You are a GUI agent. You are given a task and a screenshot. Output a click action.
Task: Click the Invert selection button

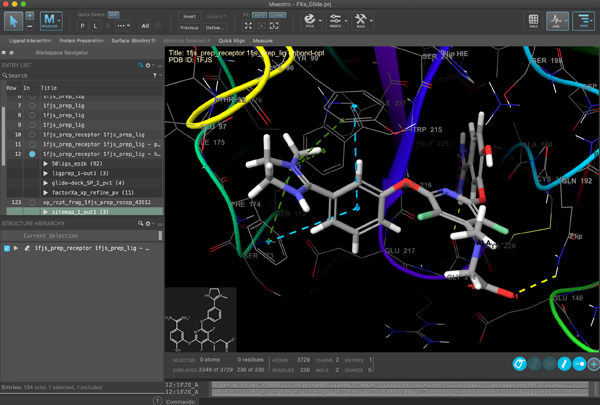click(189, 16)
